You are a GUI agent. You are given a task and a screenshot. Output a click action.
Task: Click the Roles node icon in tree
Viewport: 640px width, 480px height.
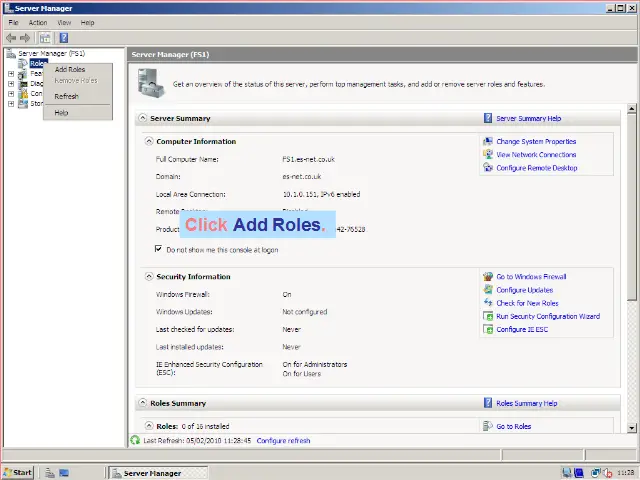coord(23,64)
